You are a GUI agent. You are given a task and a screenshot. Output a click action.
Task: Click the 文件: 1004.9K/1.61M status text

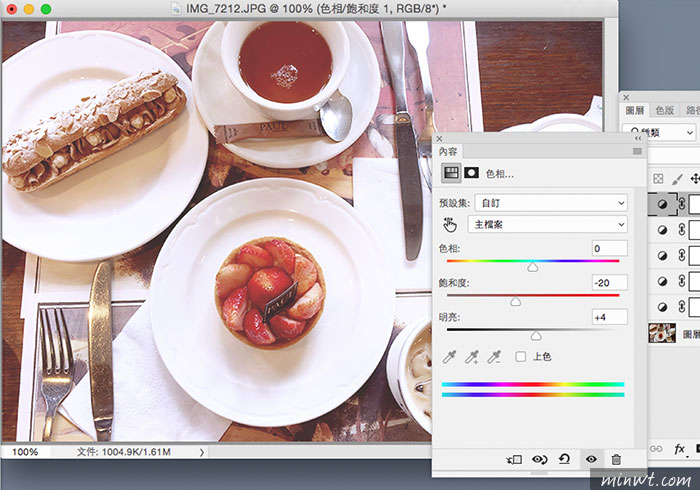(124, 452)
